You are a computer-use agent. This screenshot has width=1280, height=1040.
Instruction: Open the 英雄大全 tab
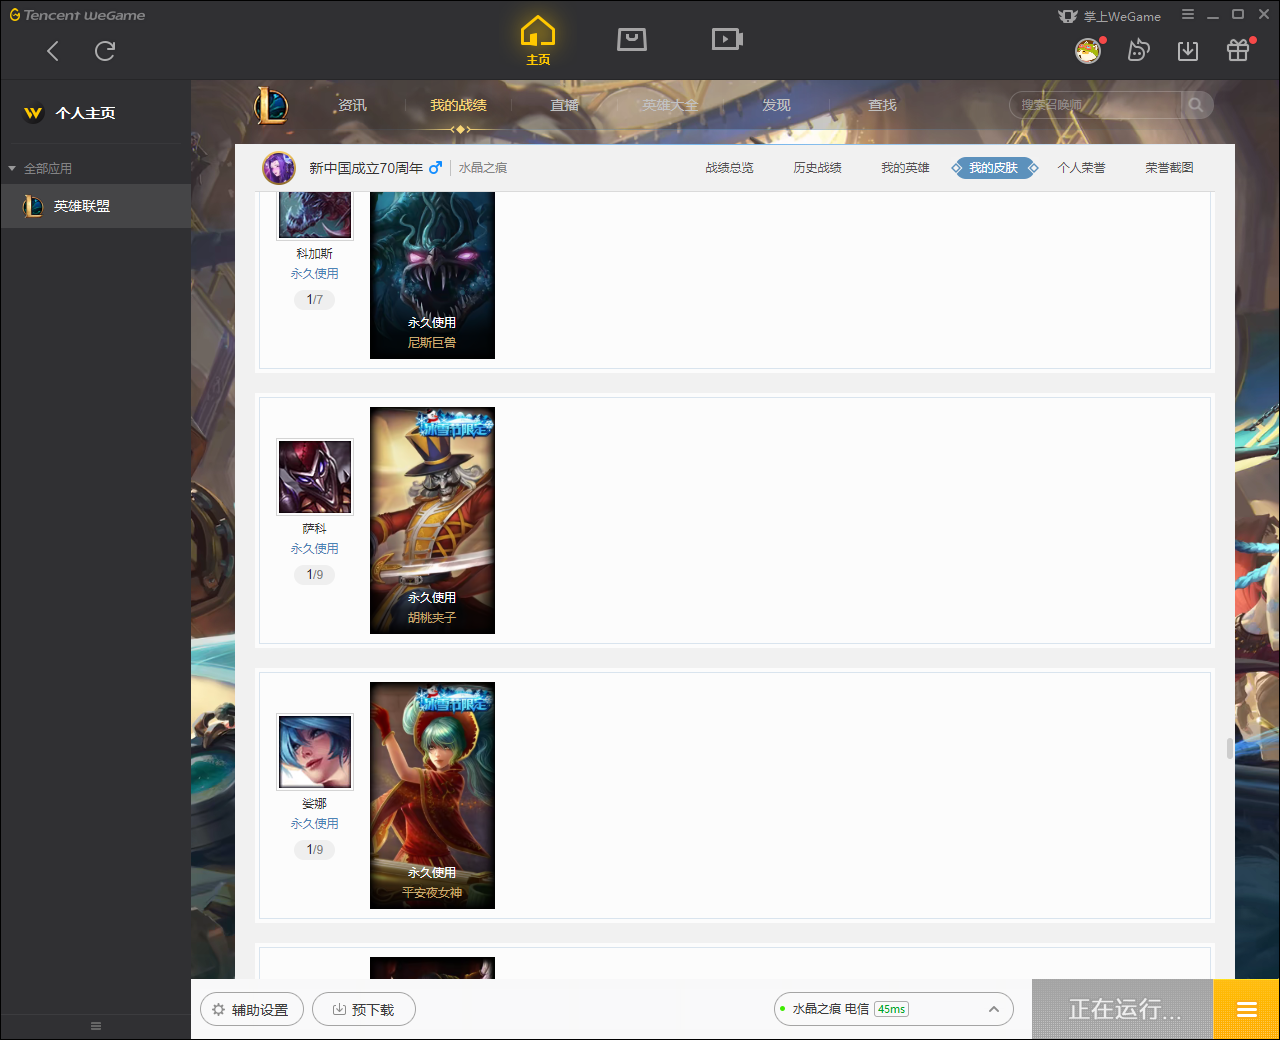(x=670, y=105)
